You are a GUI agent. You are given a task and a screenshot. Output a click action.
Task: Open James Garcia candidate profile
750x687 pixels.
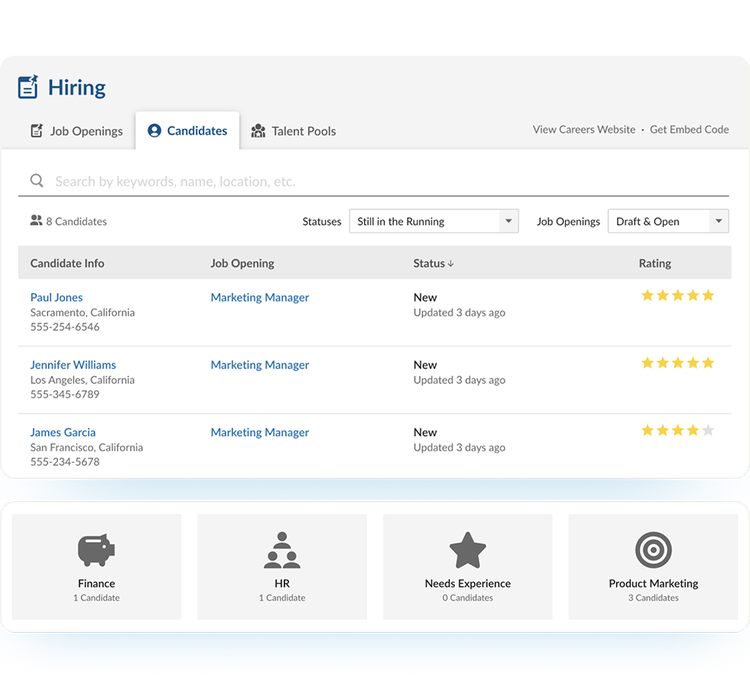click(63, 432)
